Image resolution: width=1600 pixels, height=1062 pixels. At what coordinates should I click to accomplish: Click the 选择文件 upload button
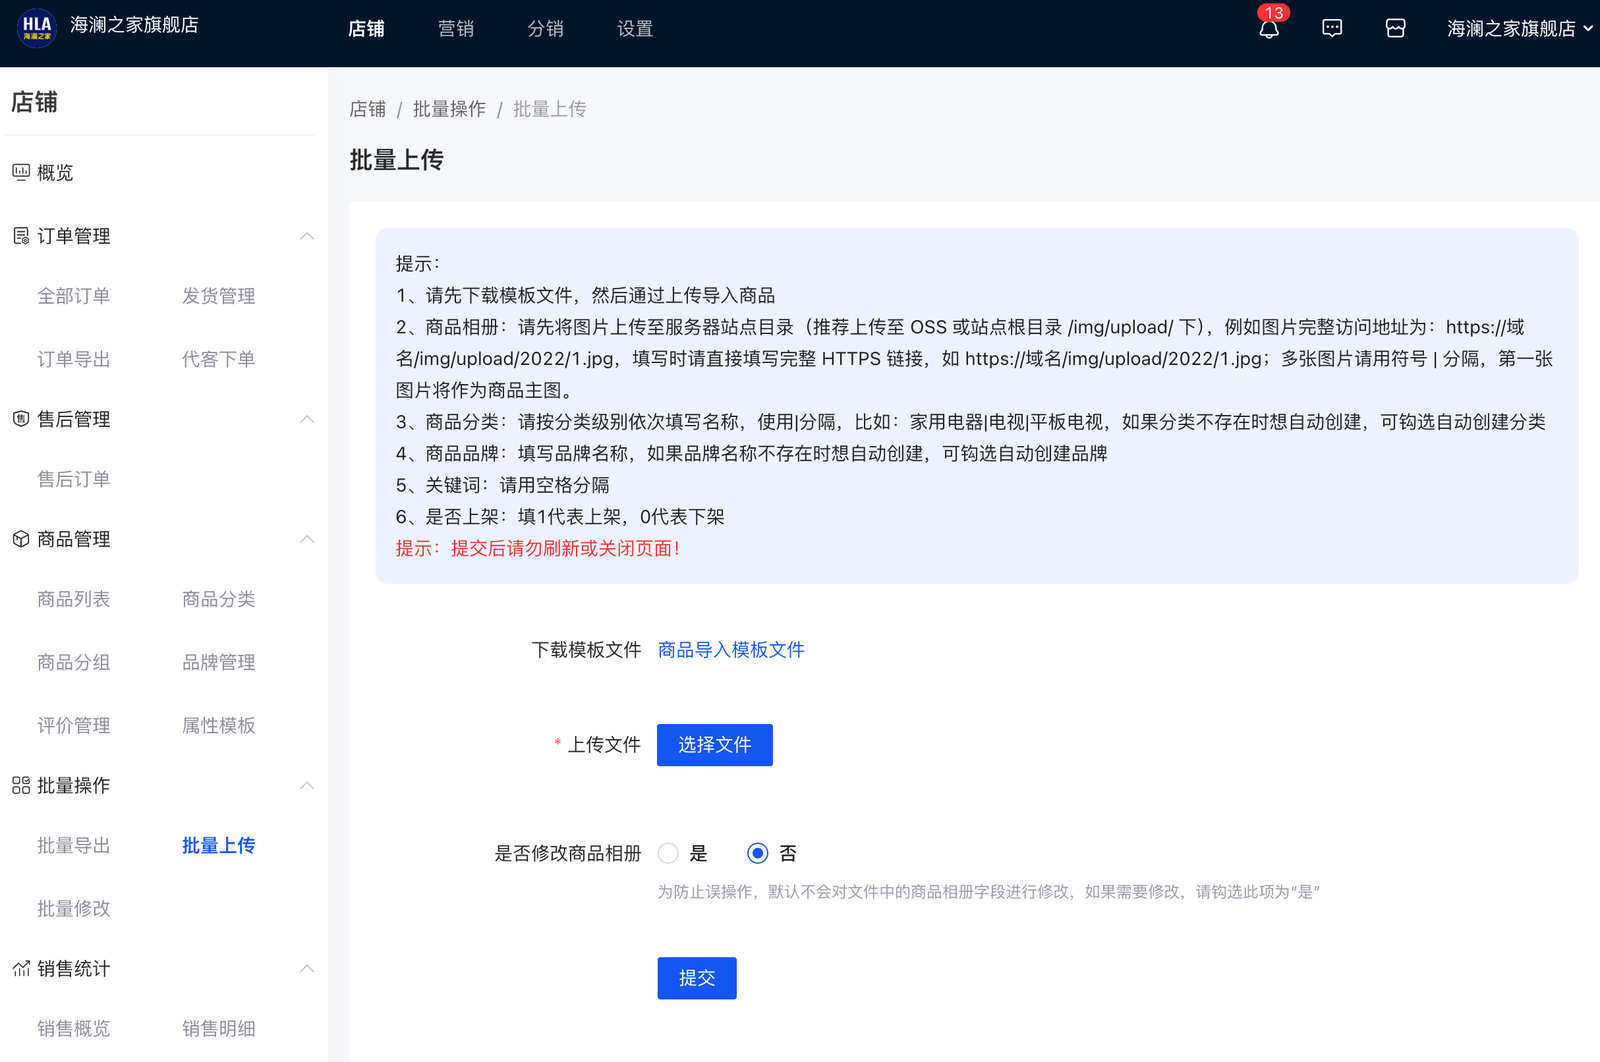[x=714, y=745]
